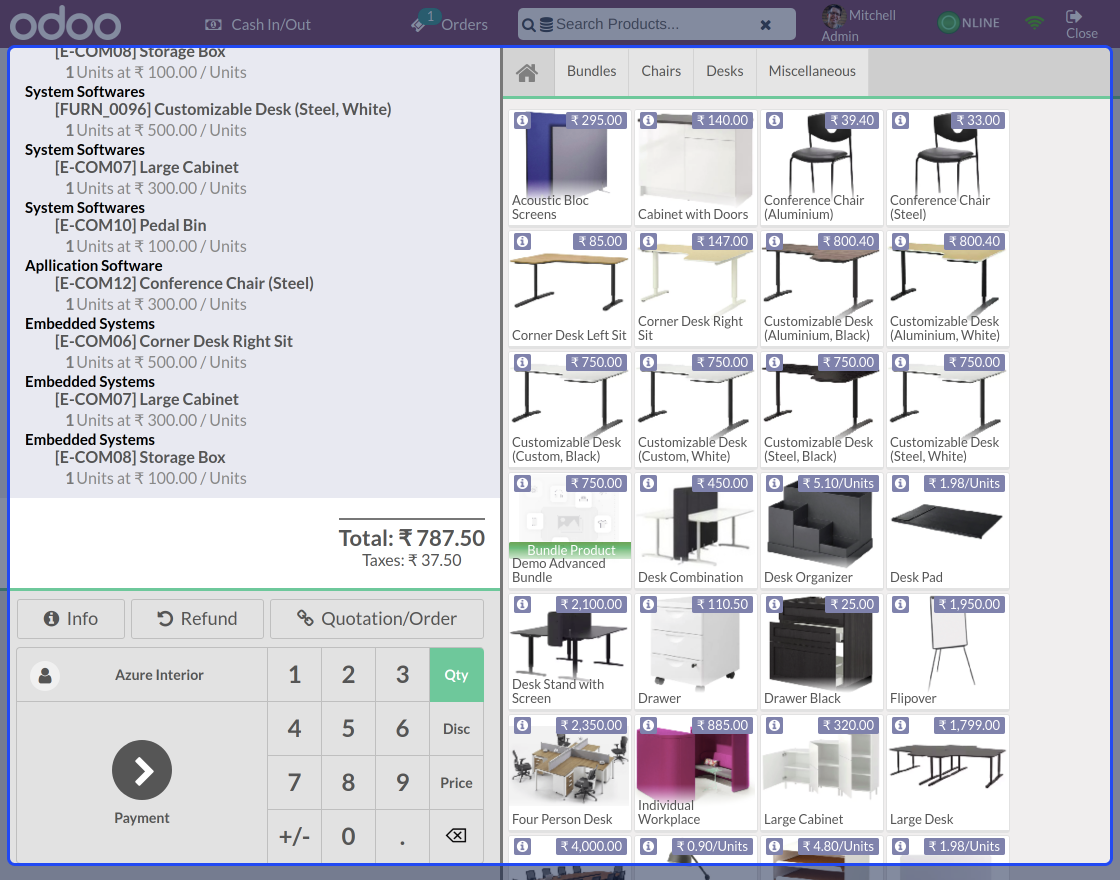
Task: Open info for Flipover
Action: (900, 604)
